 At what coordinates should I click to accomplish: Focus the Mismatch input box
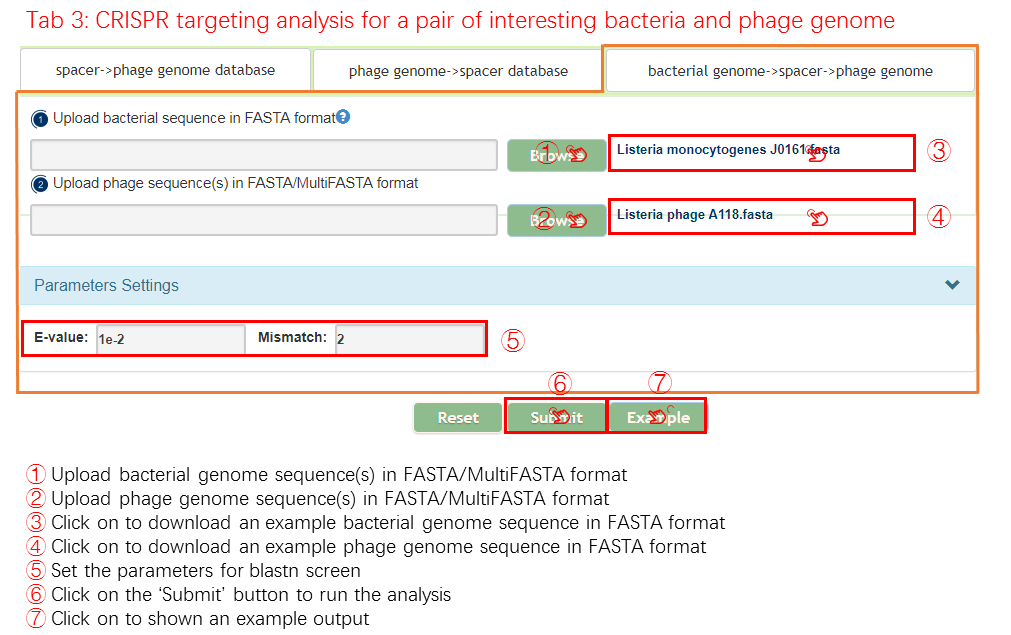[408, 339]
